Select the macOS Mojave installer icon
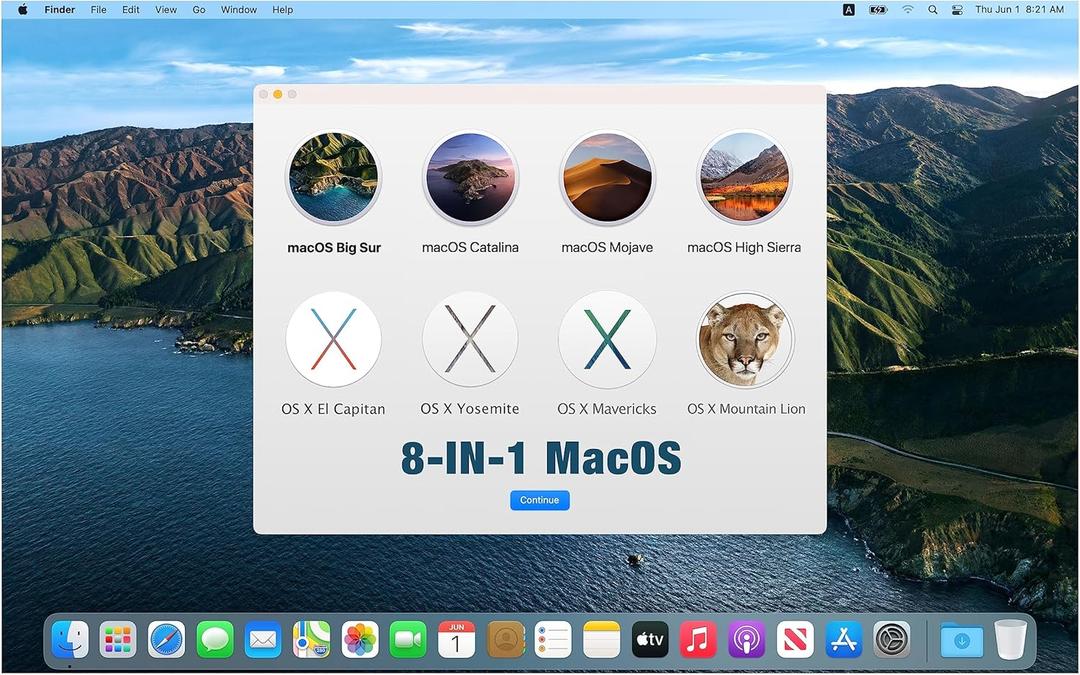1080x675 pixels. coord(607,176)
